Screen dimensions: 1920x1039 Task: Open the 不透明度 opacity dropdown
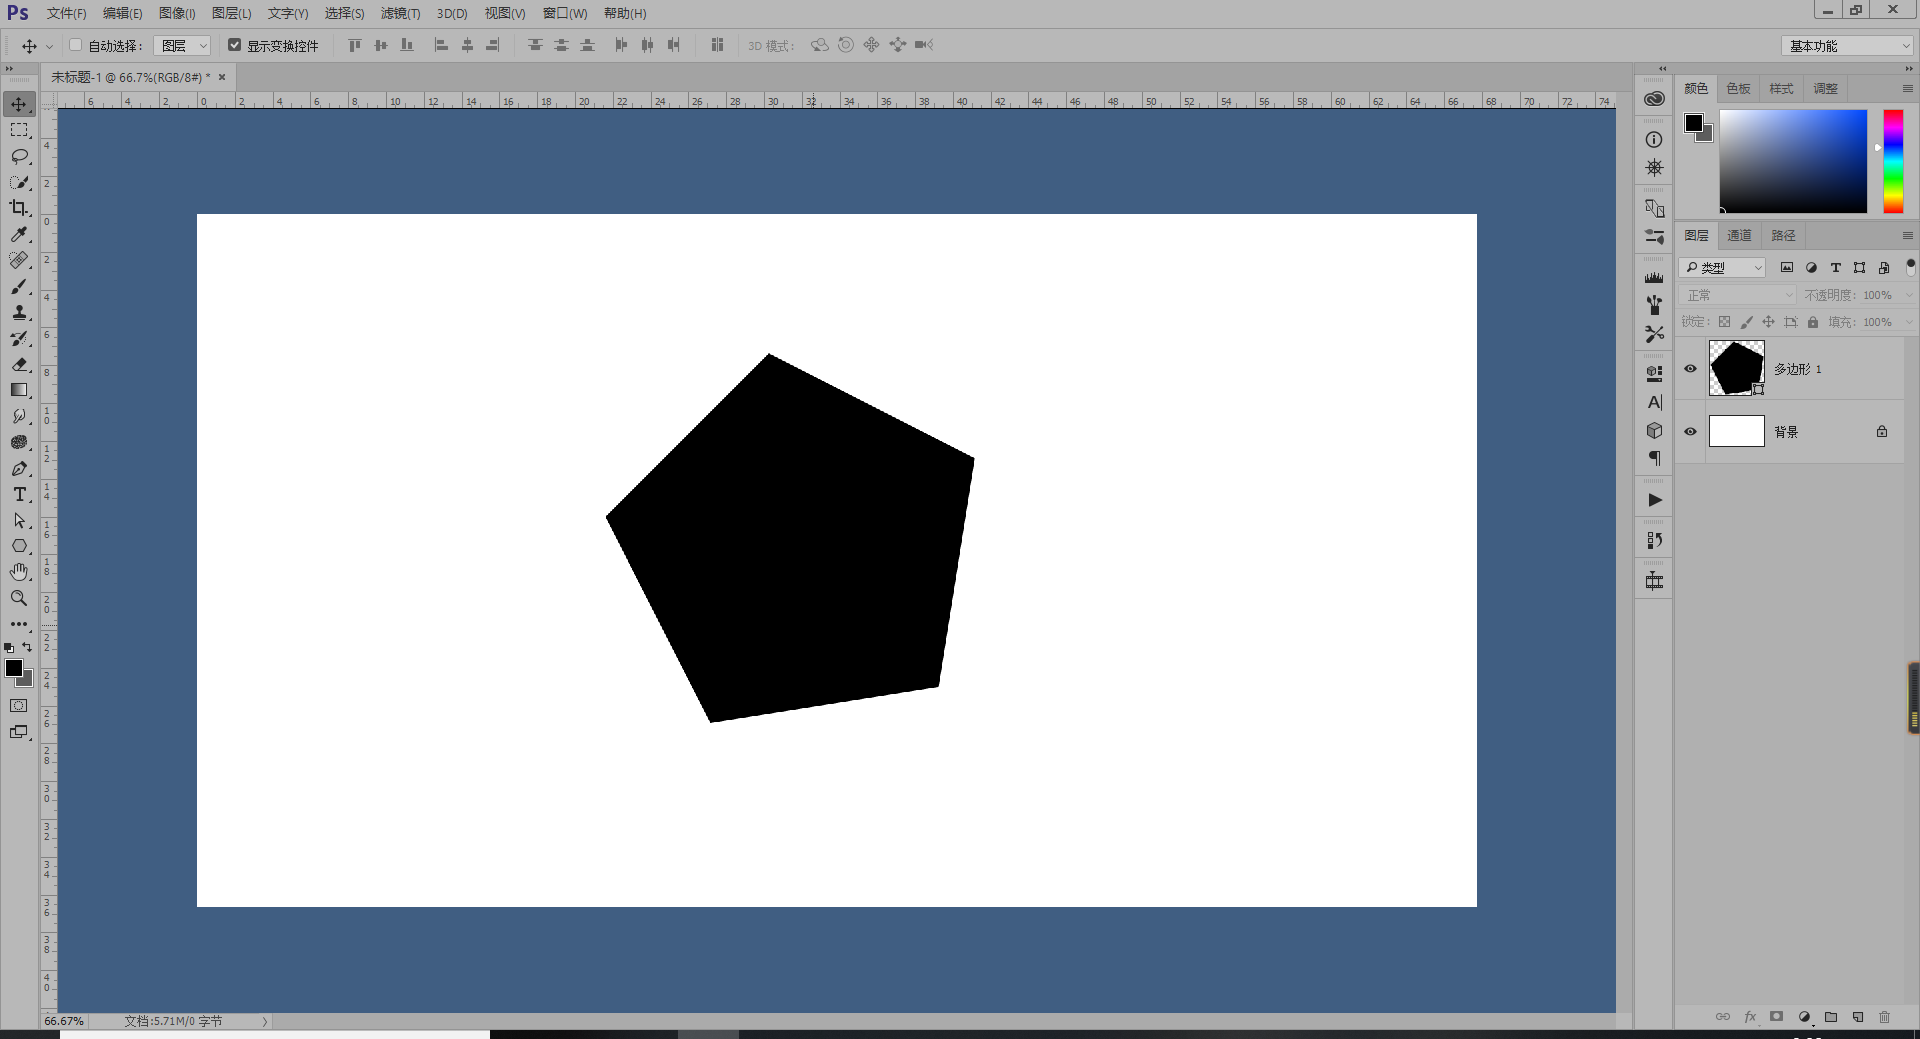point(1908,295)
